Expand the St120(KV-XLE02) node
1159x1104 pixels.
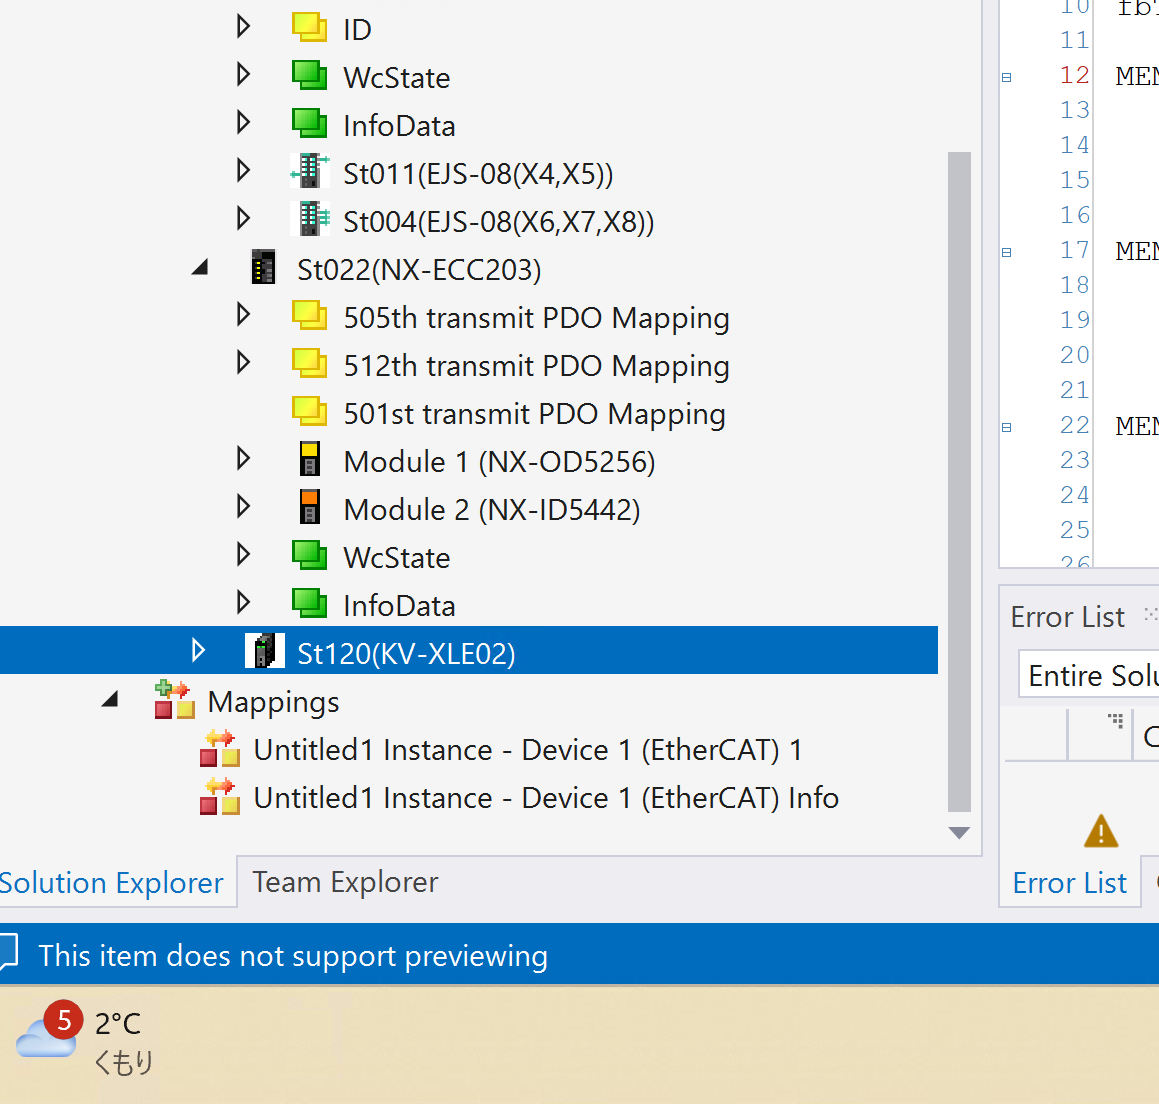(198, 651)
